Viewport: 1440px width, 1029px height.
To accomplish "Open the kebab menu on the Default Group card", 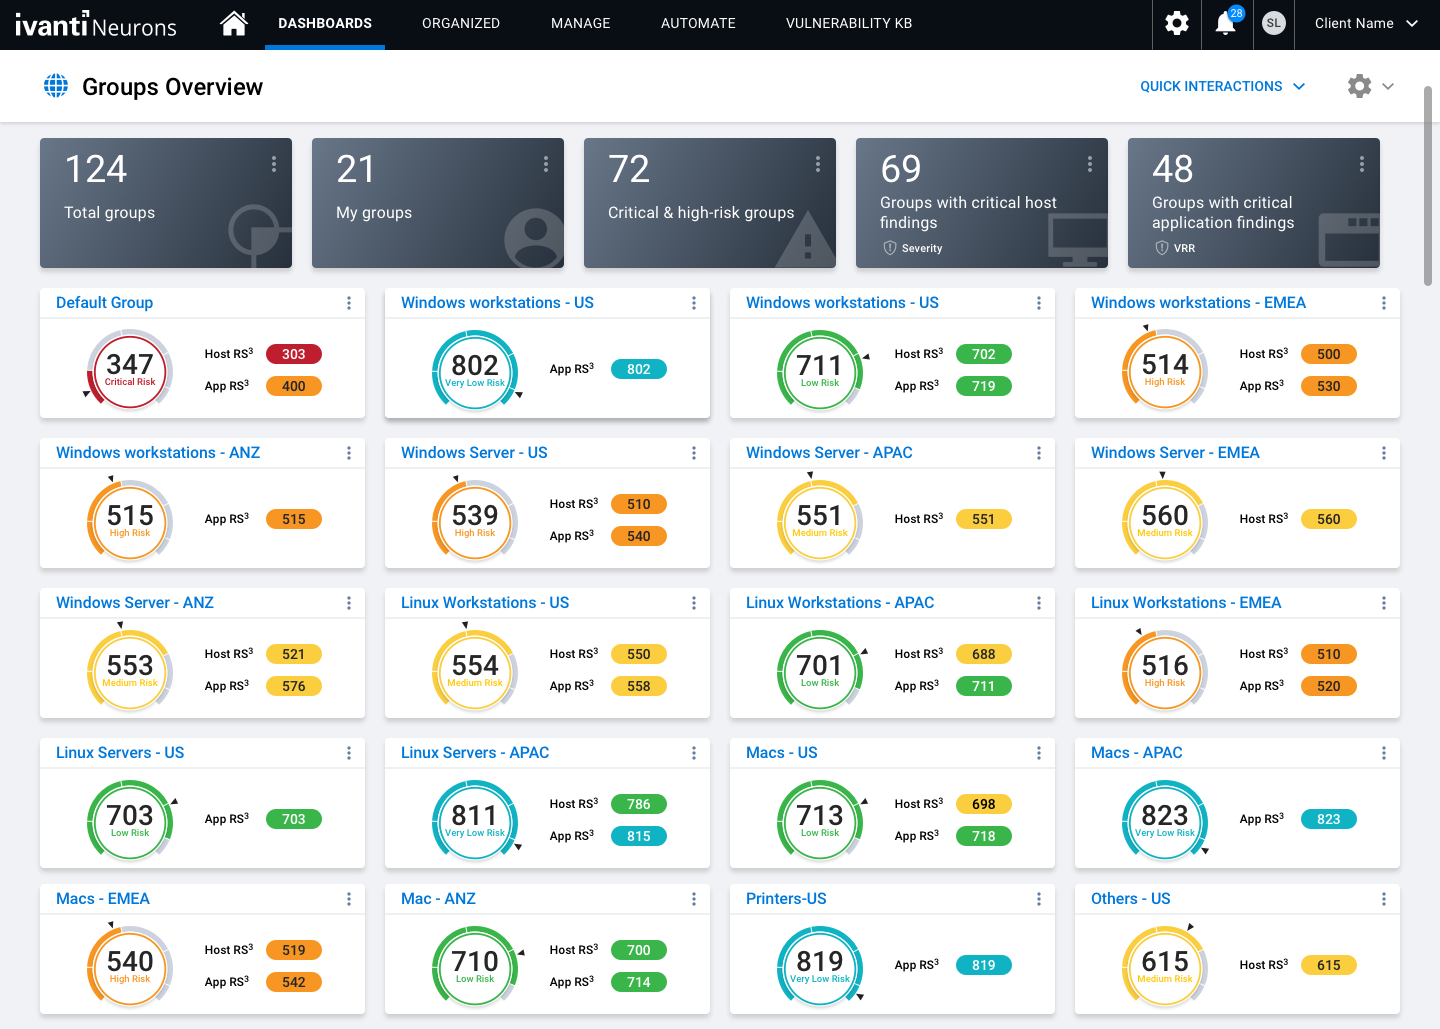I will pyautogui.click(x=348, y=302).
